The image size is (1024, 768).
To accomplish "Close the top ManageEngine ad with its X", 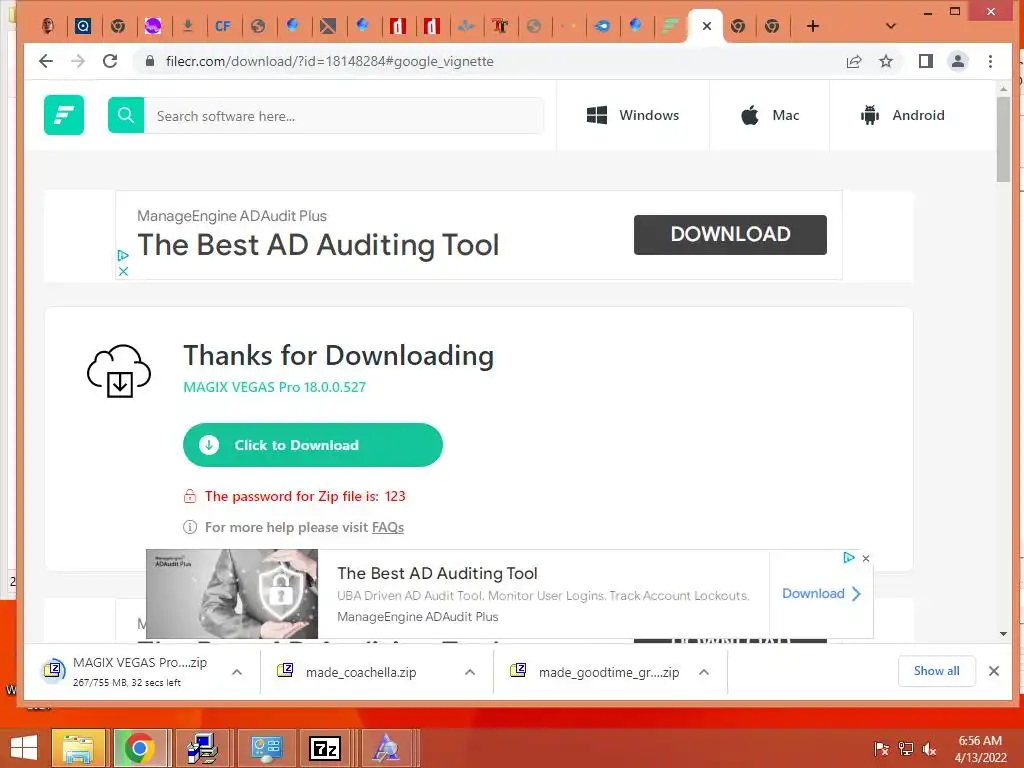I will click(x=123, y=271).
